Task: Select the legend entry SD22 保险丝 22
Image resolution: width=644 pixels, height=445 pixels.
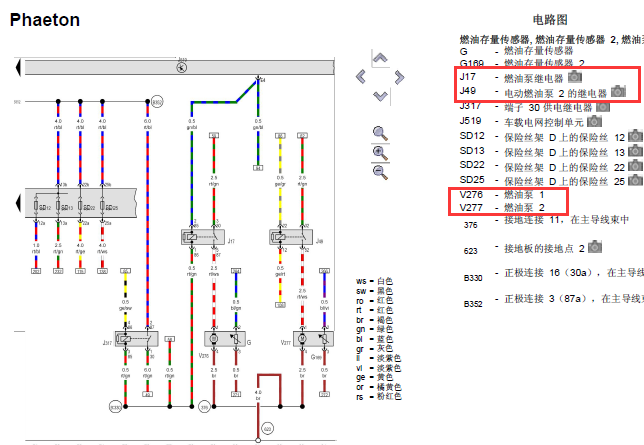Action: point(542,166)
